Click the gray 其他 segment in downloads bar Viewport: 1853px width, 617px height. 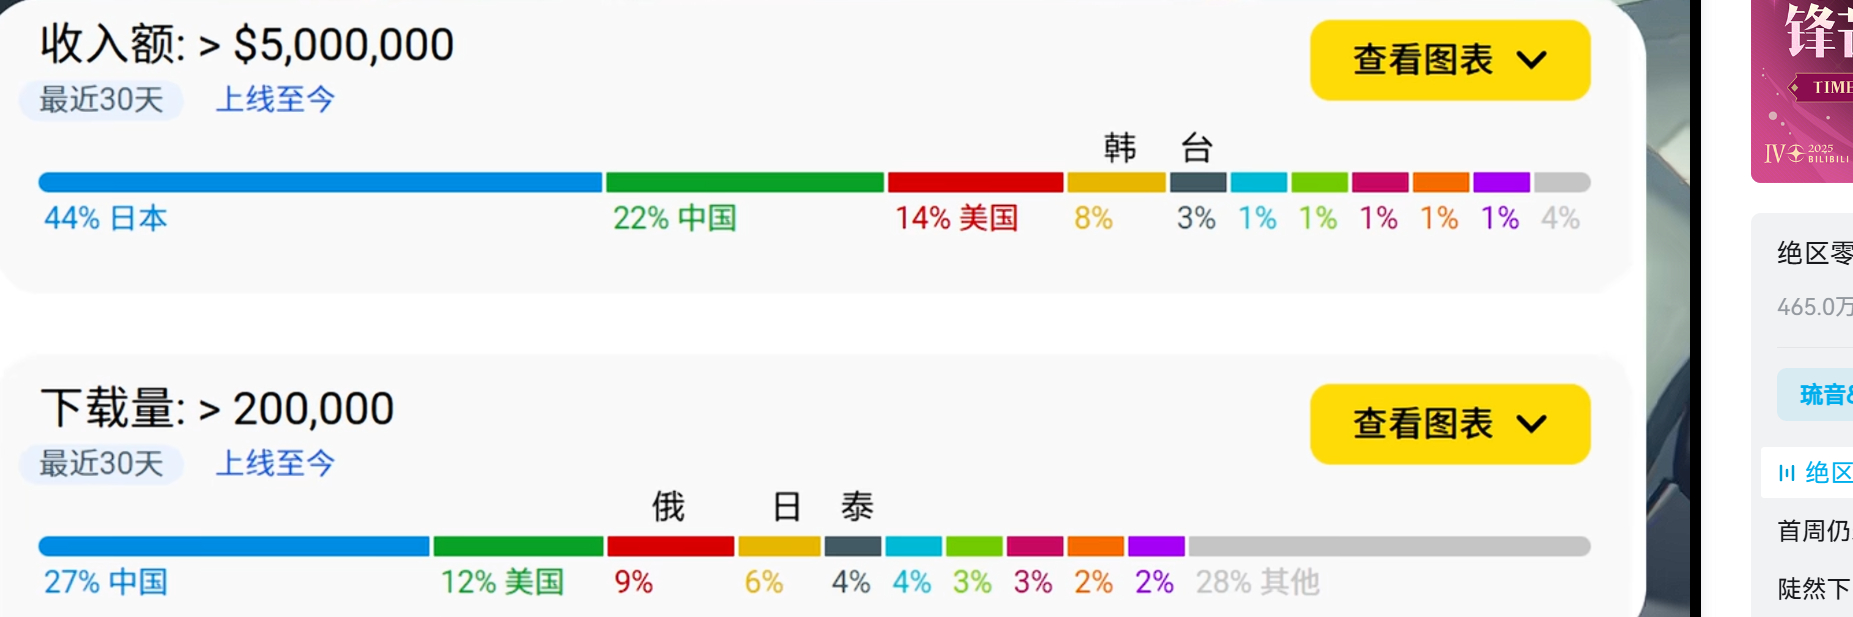point(1388,546)
